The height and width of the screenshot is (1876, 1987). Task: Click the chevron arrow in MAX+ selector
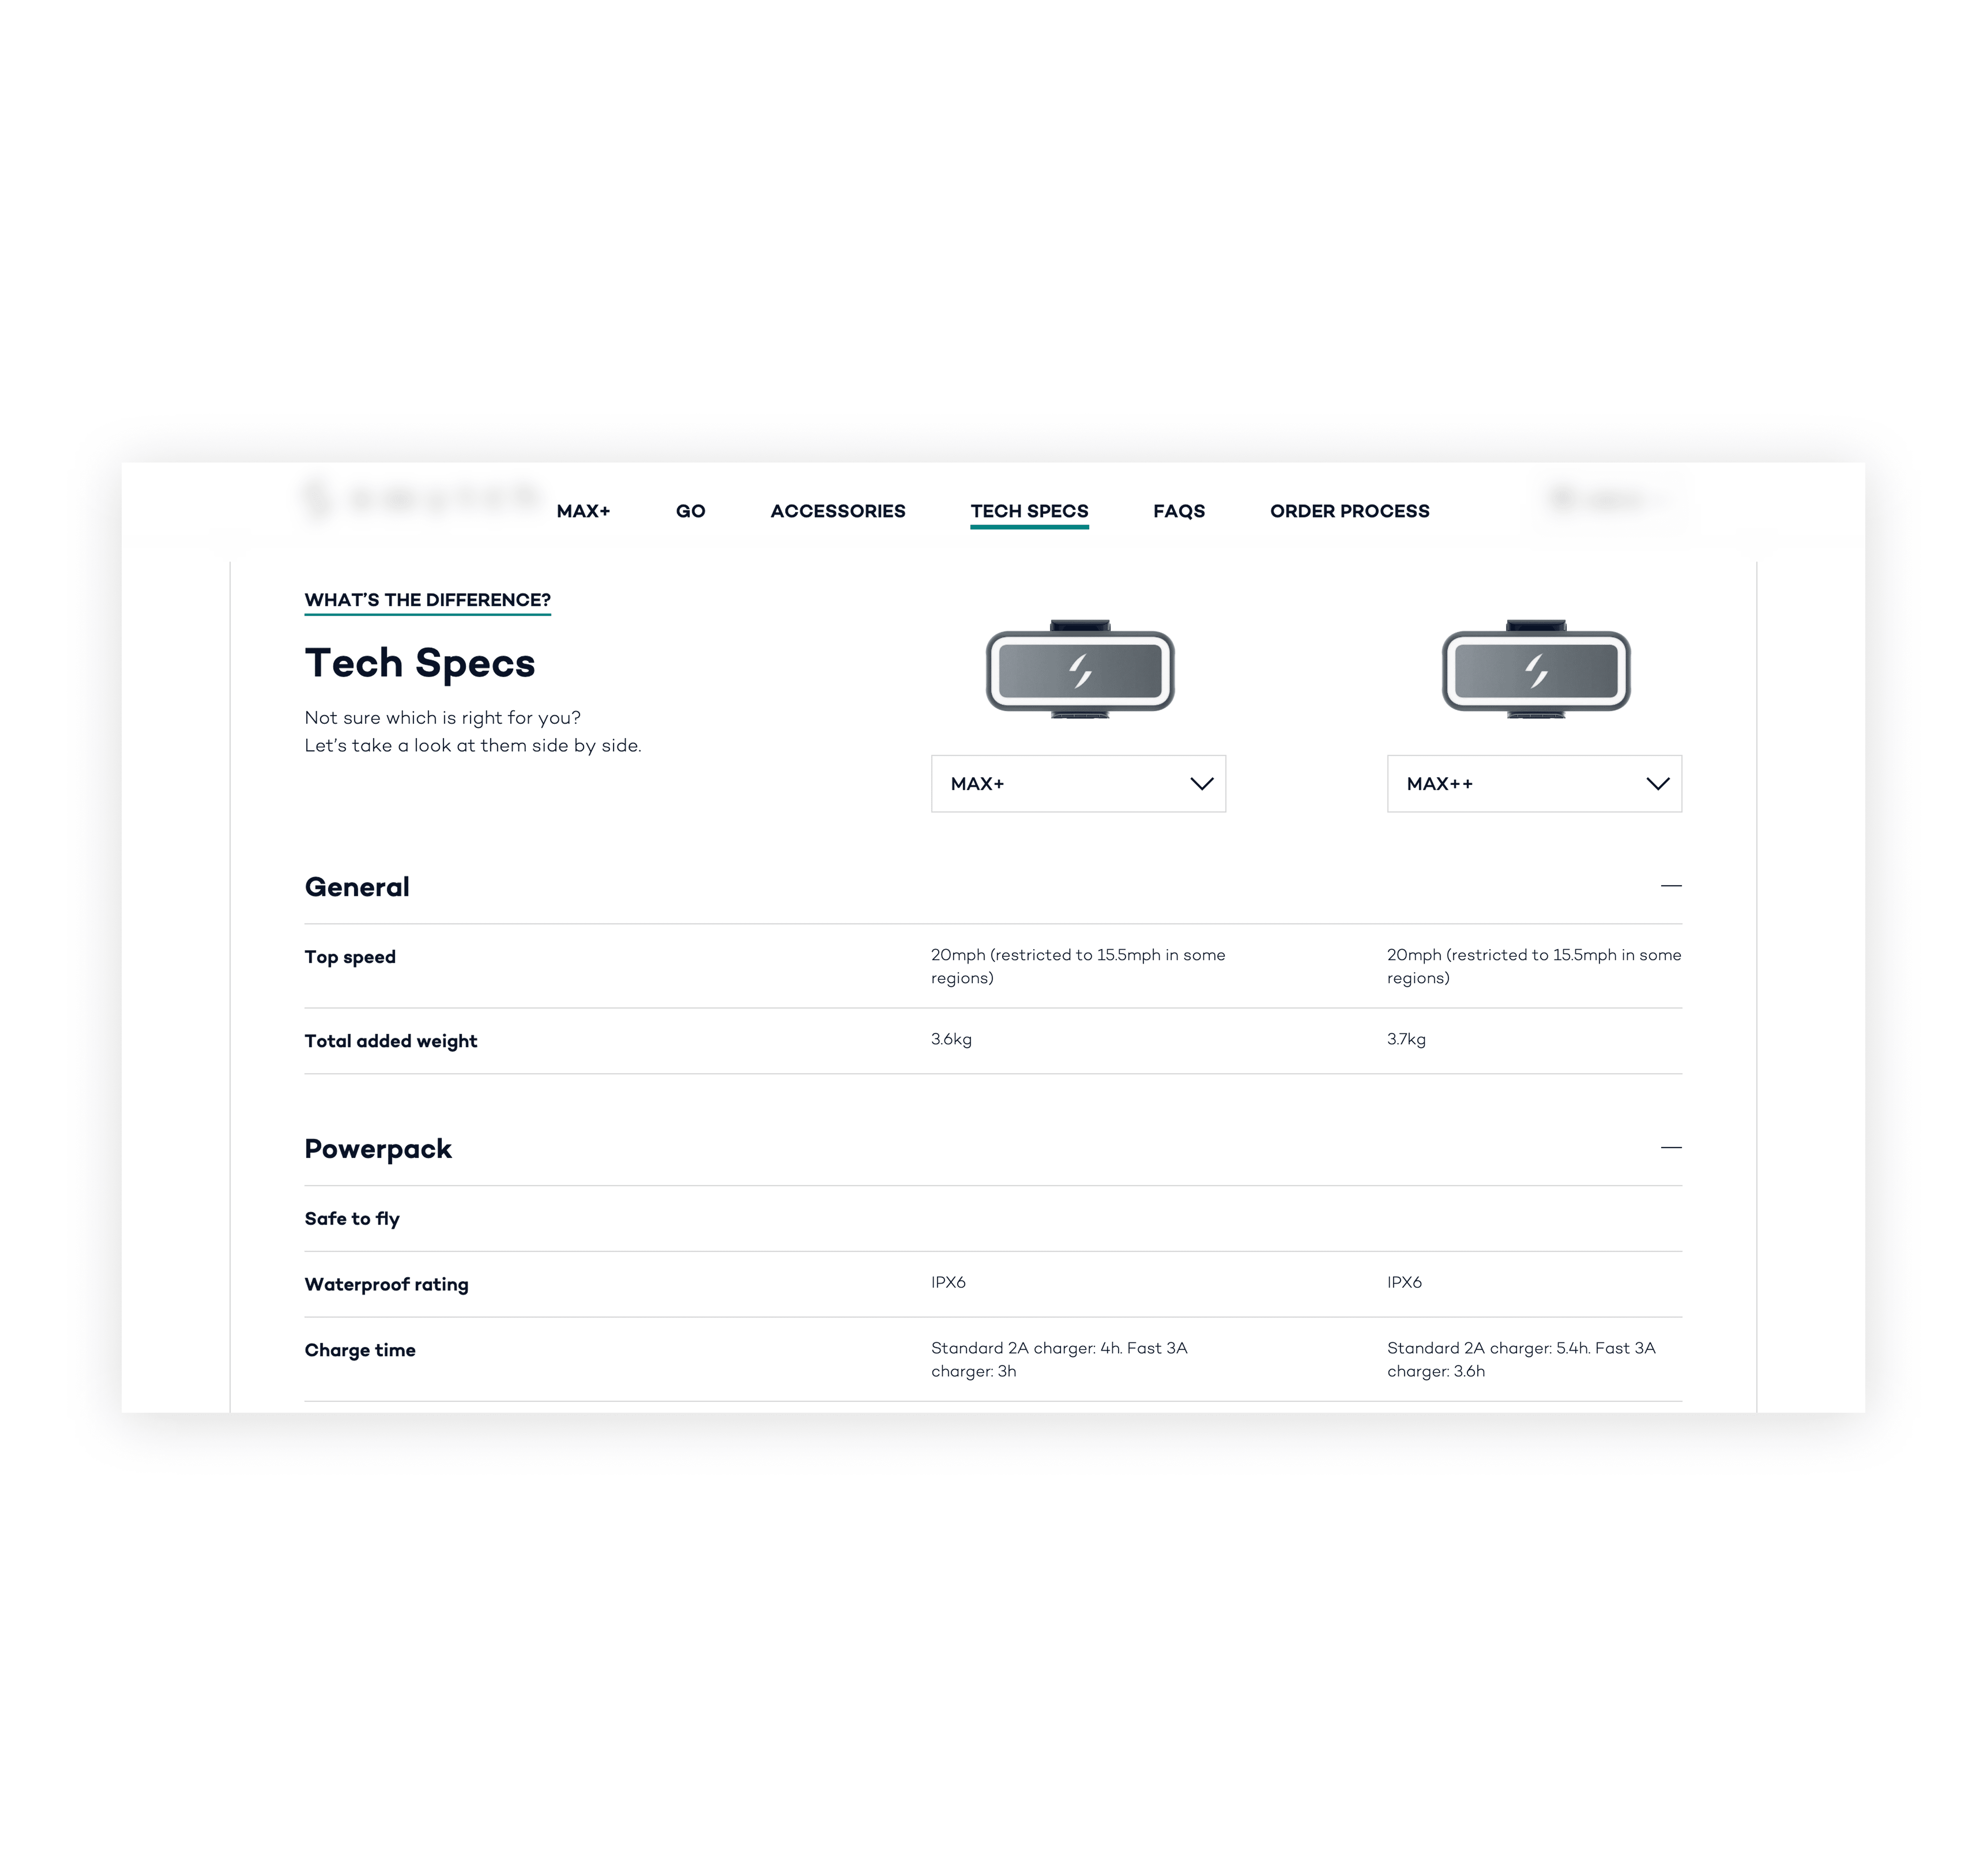coord(1201,784)
